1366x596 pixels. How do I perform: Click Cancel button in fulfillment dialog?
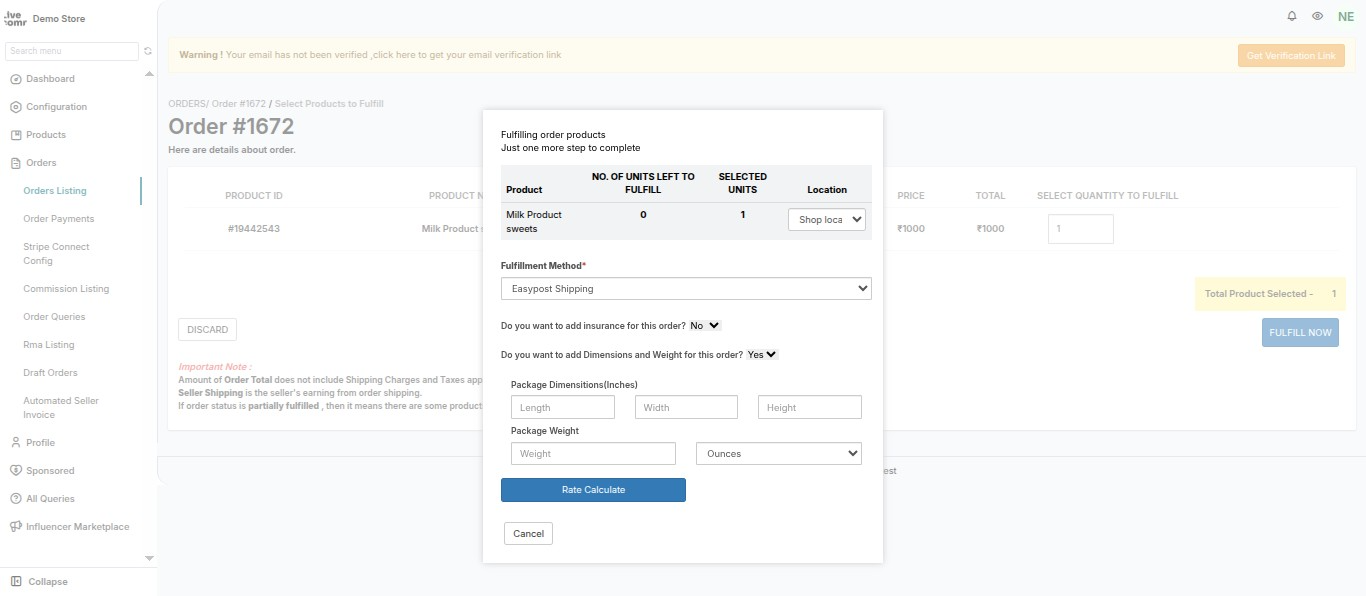(528, 533)
